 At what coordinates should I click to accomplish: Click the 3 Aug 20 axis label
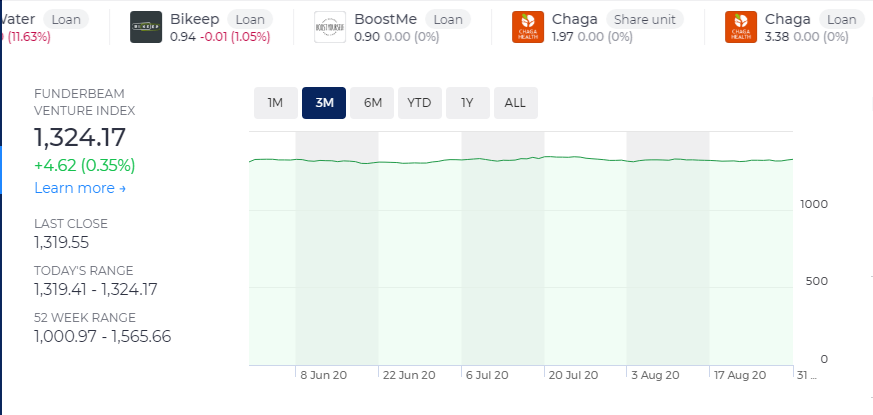point(655,375)
